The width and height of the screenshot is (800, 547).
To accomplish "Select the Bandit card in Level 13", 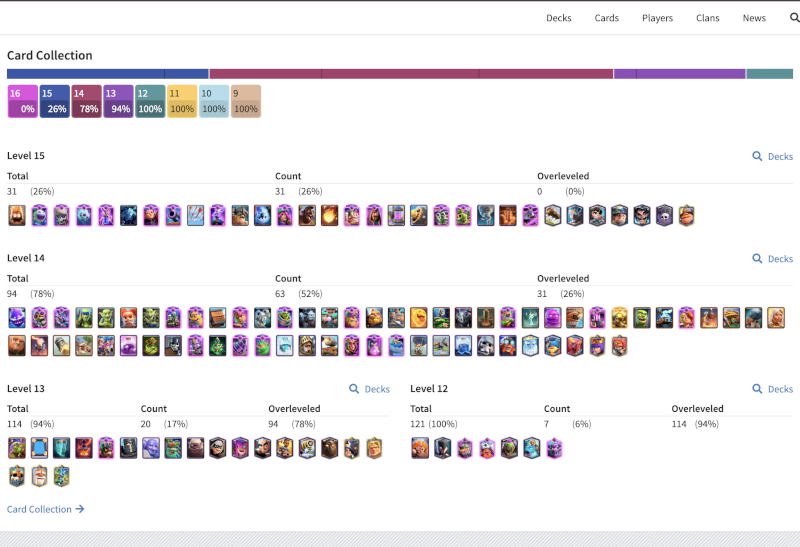I will click(218, 448).
